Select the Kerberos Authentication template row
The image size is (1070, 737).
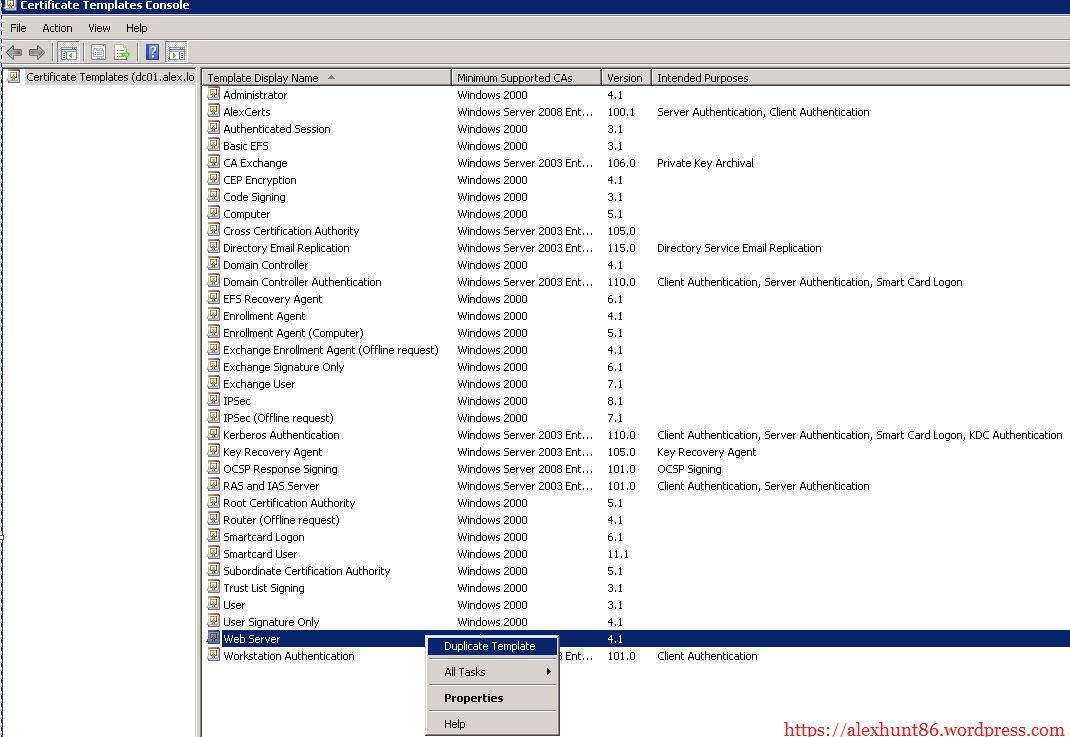coord(281,435)
